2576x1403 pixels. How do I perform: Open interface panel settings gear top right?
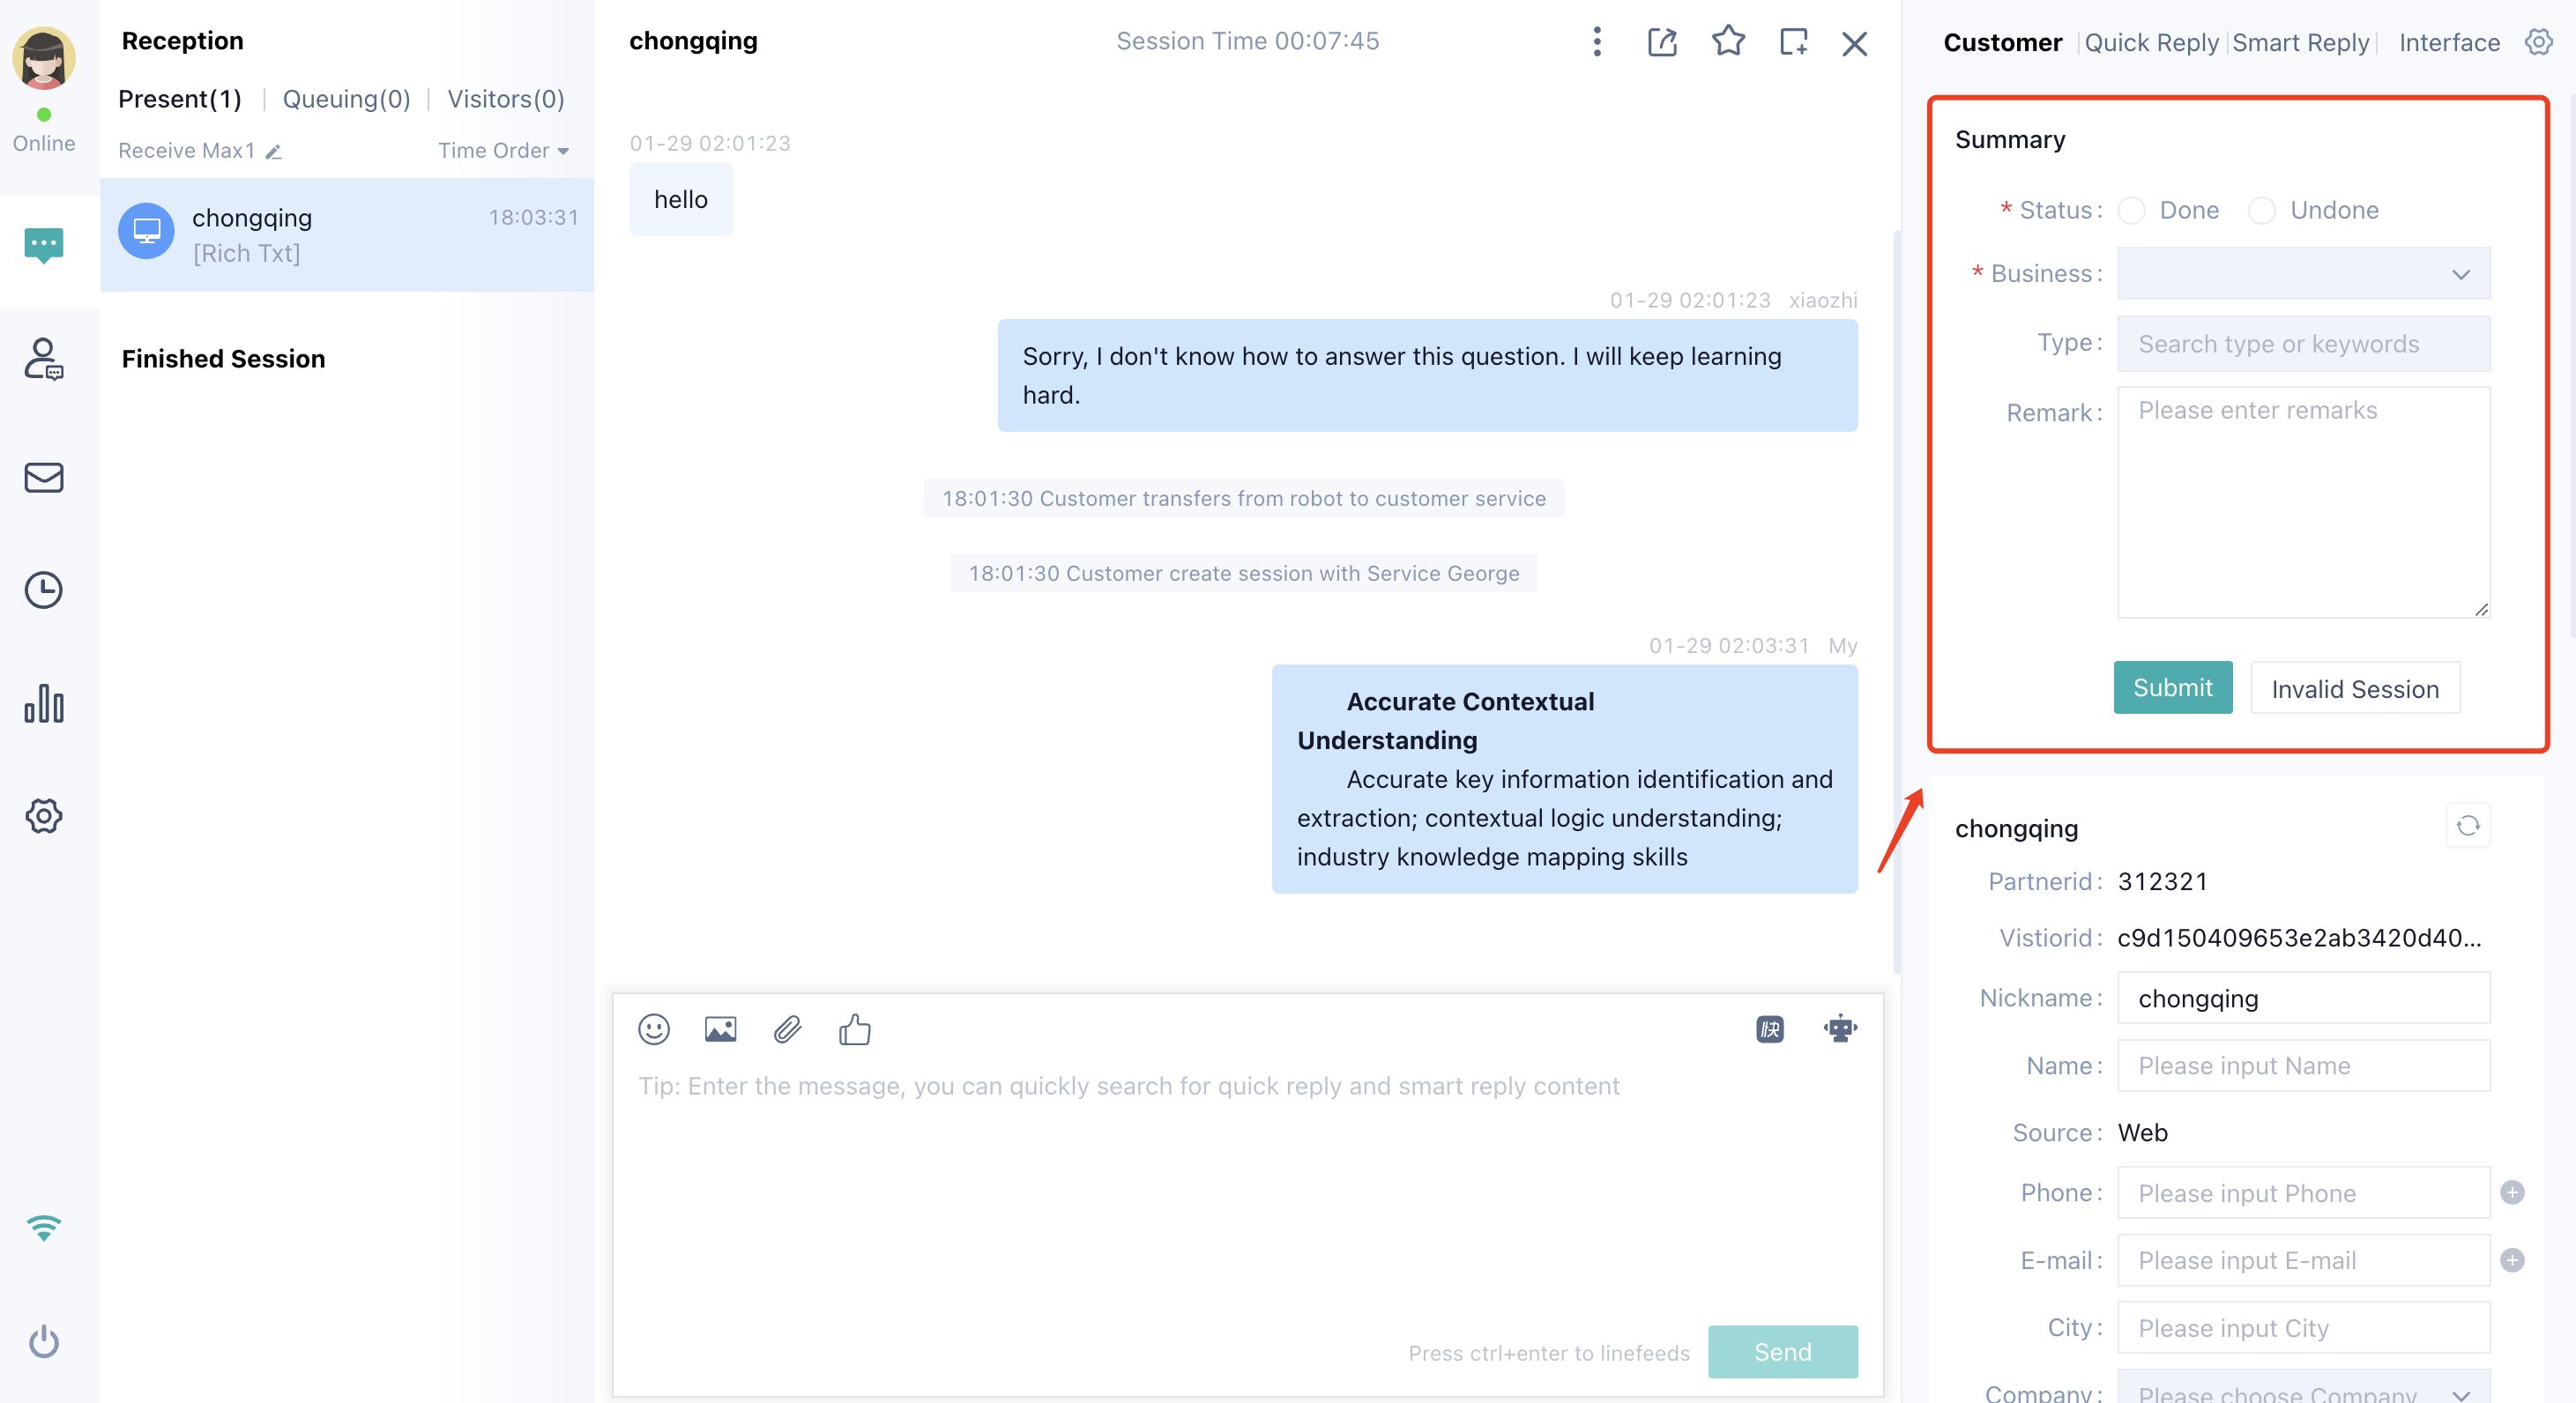(2539, 42)
